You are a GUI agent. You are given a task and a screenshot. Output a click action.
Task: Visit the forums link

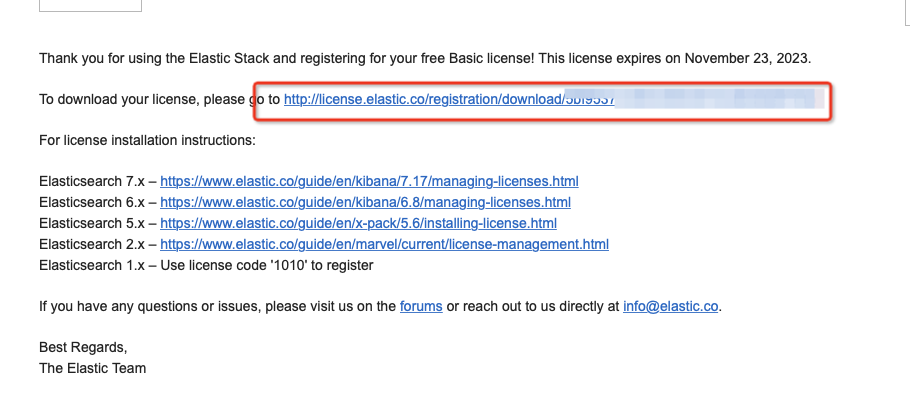coord(421,306)
